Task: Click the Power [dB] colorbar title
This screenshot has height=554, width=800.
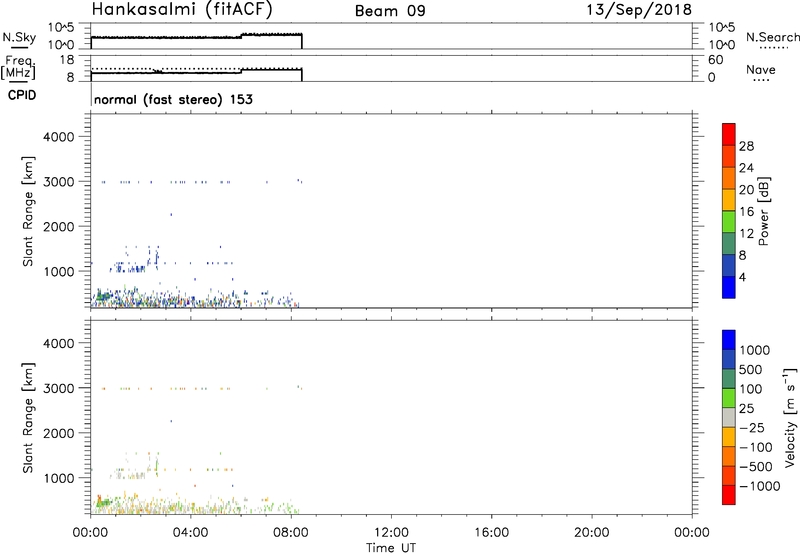Action: pyautogui.click(x=763, y=211)
